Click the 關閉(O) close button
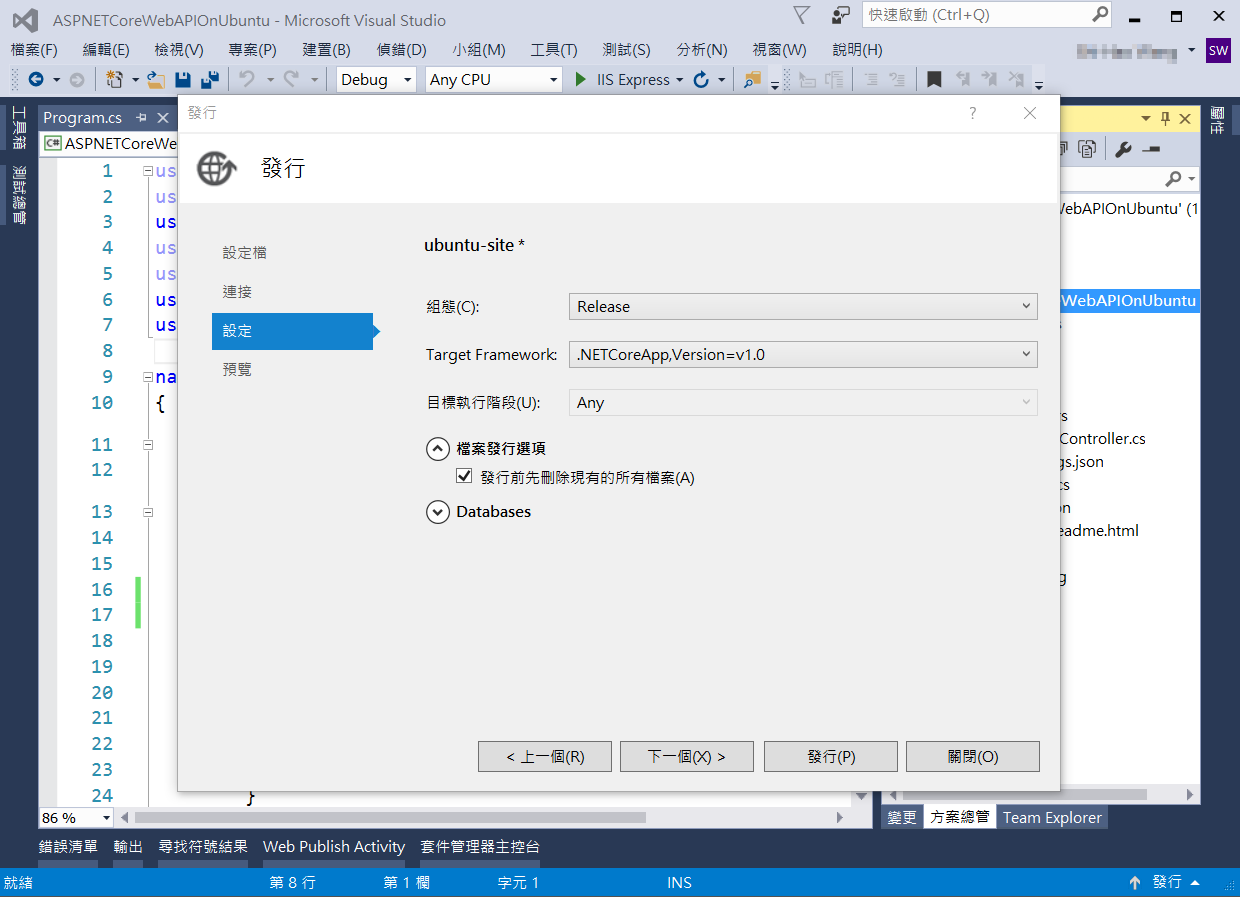The width and height of the screenshot is (1240, 897). point(973,757)
